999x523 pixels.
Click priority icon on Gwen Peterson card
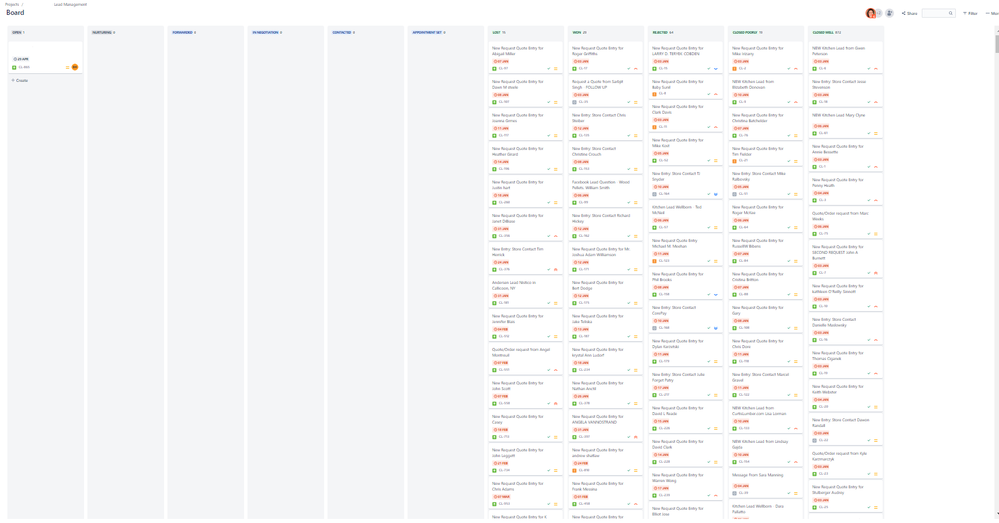click(x=875, y=69)
